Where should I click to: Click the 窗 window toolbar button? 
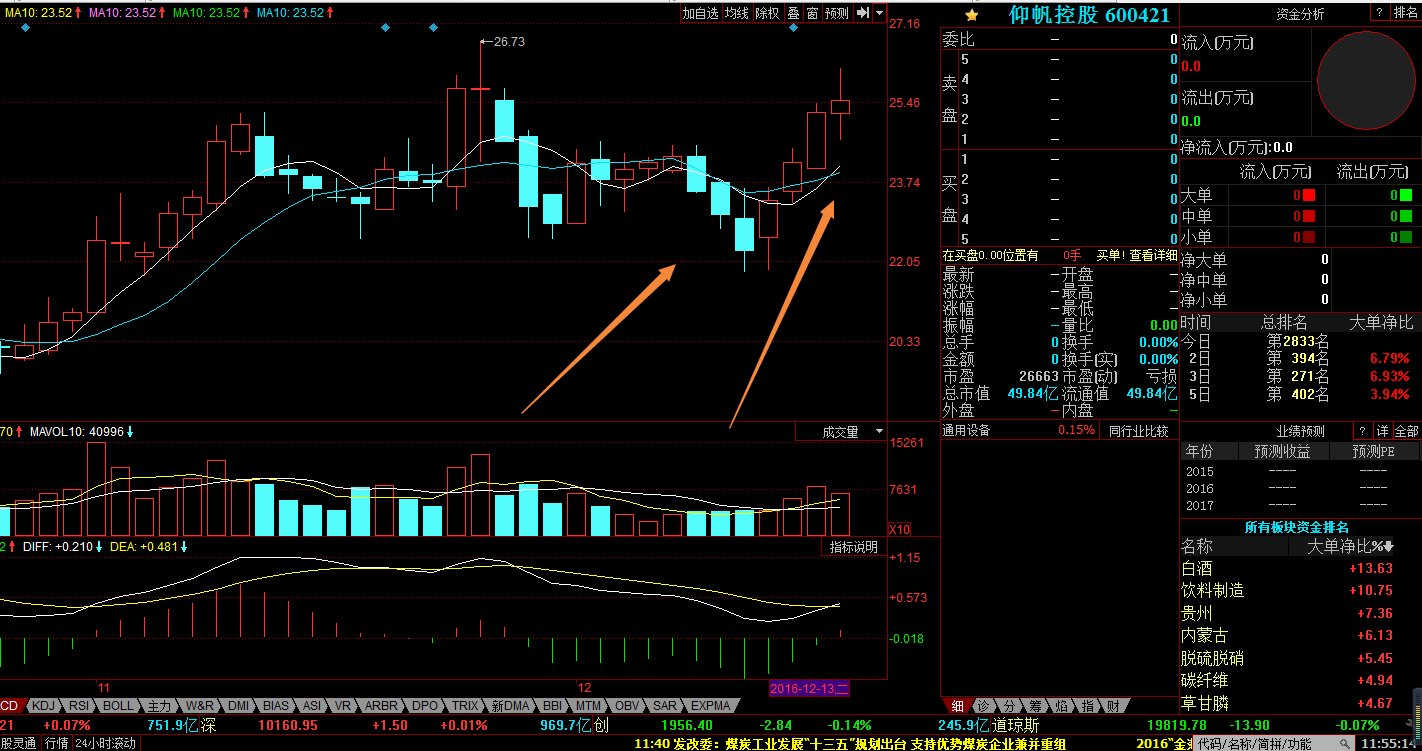click(812, 13)
